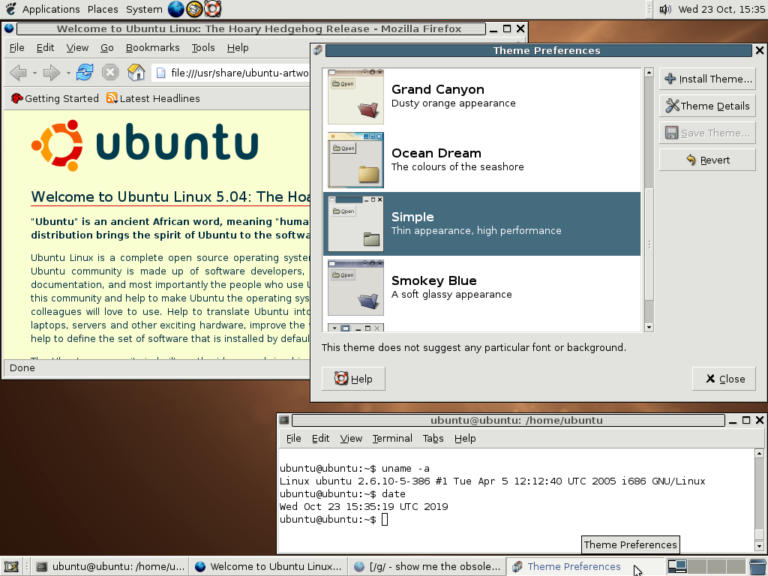
Task: Open terminal View menu
Action: point(351,438)
